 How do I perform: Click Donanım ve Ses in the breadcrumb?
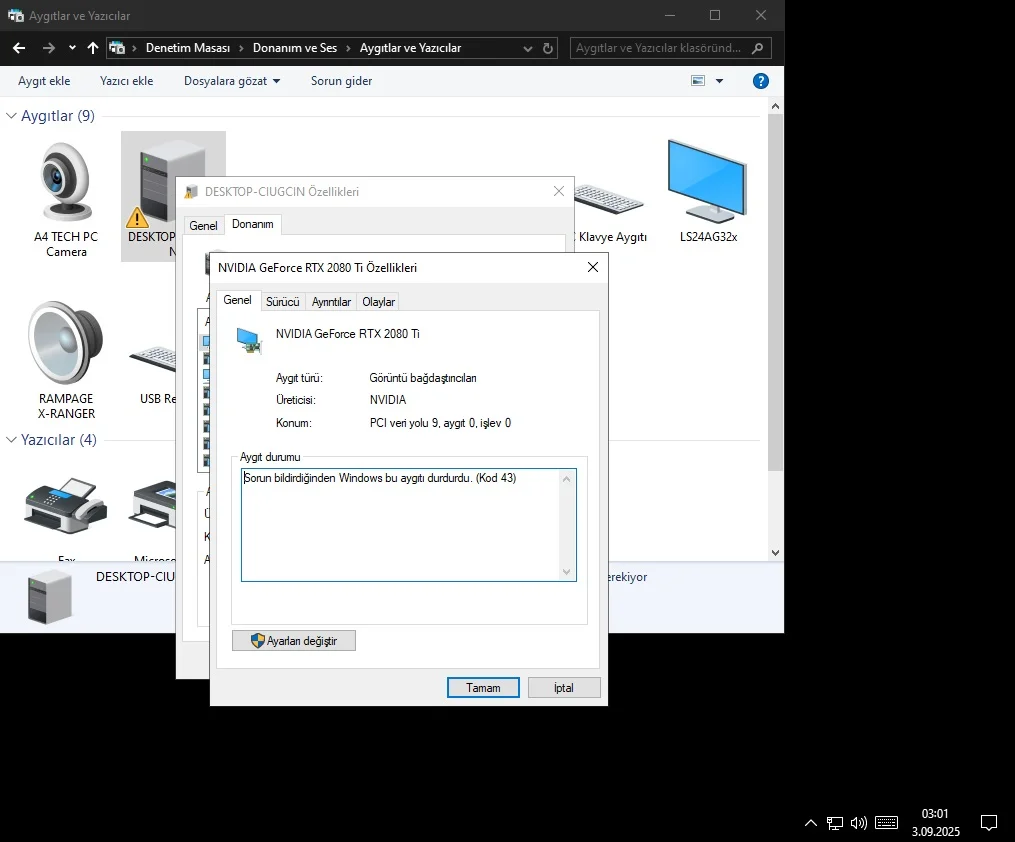295,48
